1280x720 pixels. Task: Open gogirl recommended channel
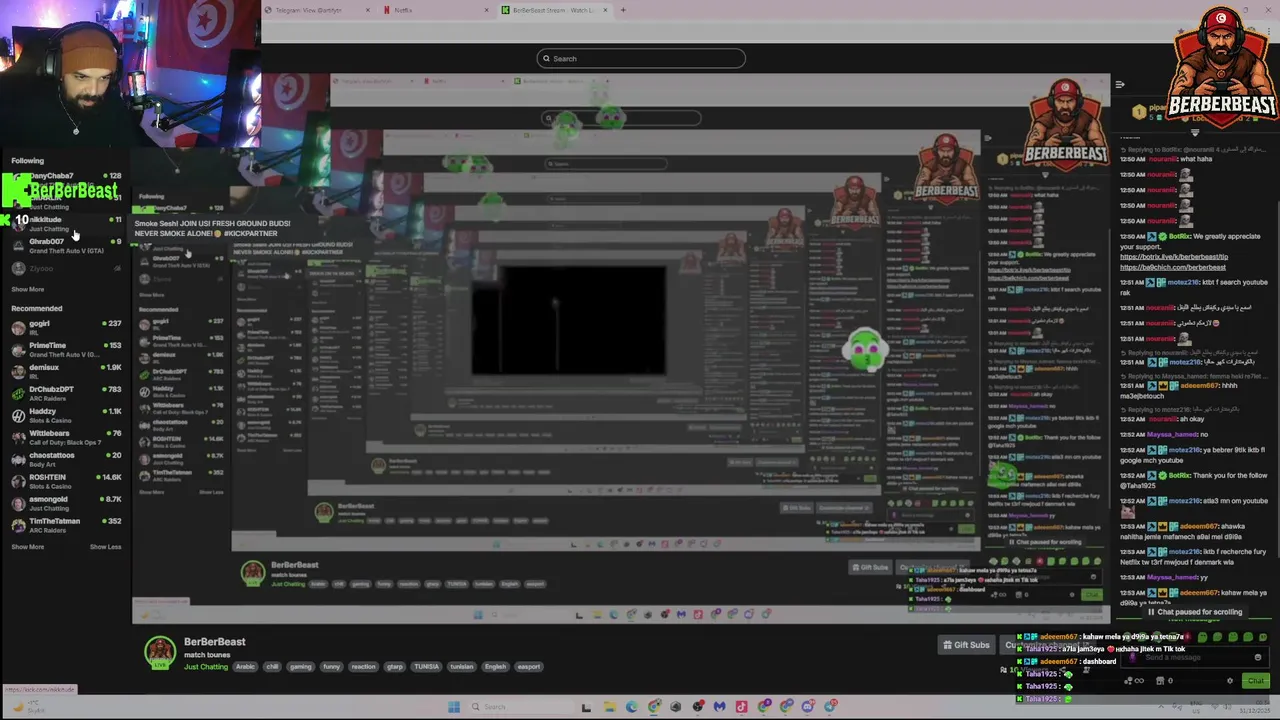pos(65,327)
